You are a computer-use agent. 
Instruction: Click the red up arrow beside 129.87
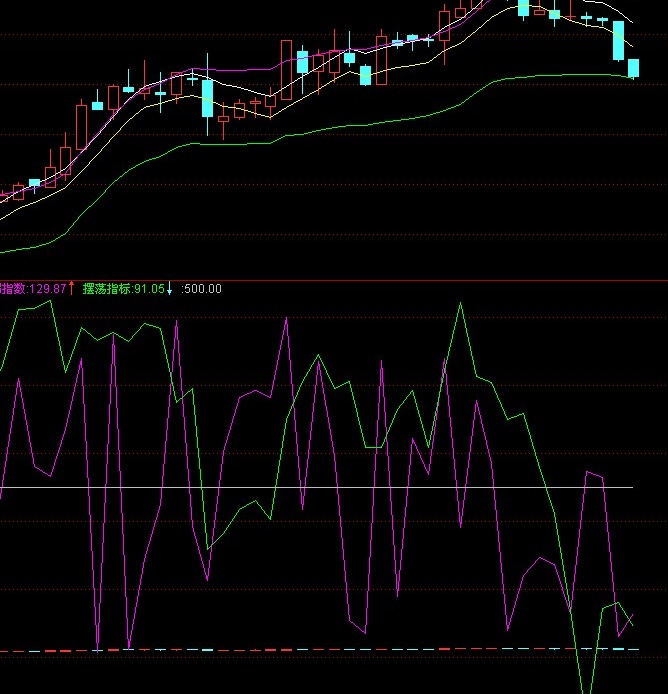click(72, 289)
